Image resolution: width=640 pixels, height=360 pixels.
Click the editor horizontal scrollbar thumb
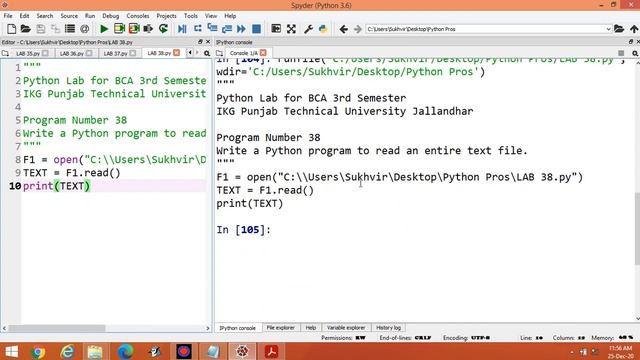(x=57, y=328)
